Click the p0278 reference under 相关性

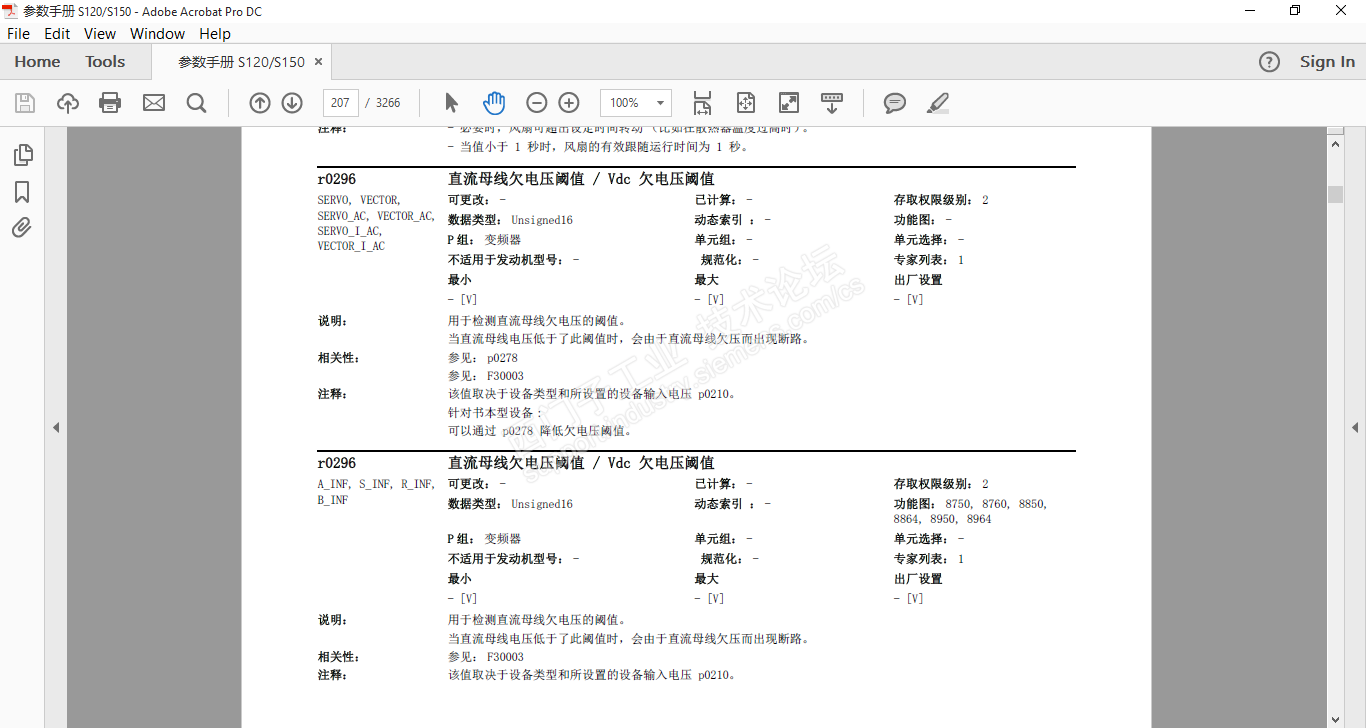pyautogui.click(x=503, y=358)
